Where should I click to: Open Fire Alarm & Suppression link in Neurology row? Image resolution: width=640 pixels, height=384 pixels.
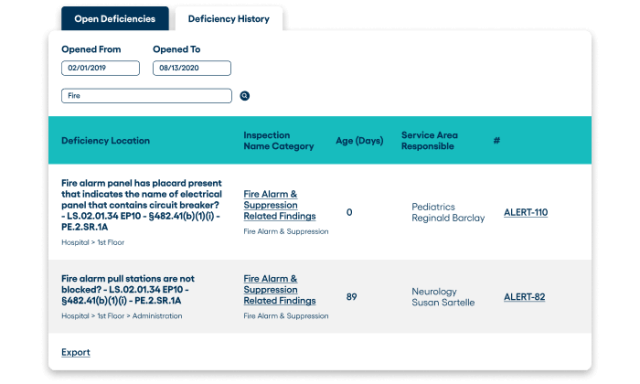click(280, 289)
